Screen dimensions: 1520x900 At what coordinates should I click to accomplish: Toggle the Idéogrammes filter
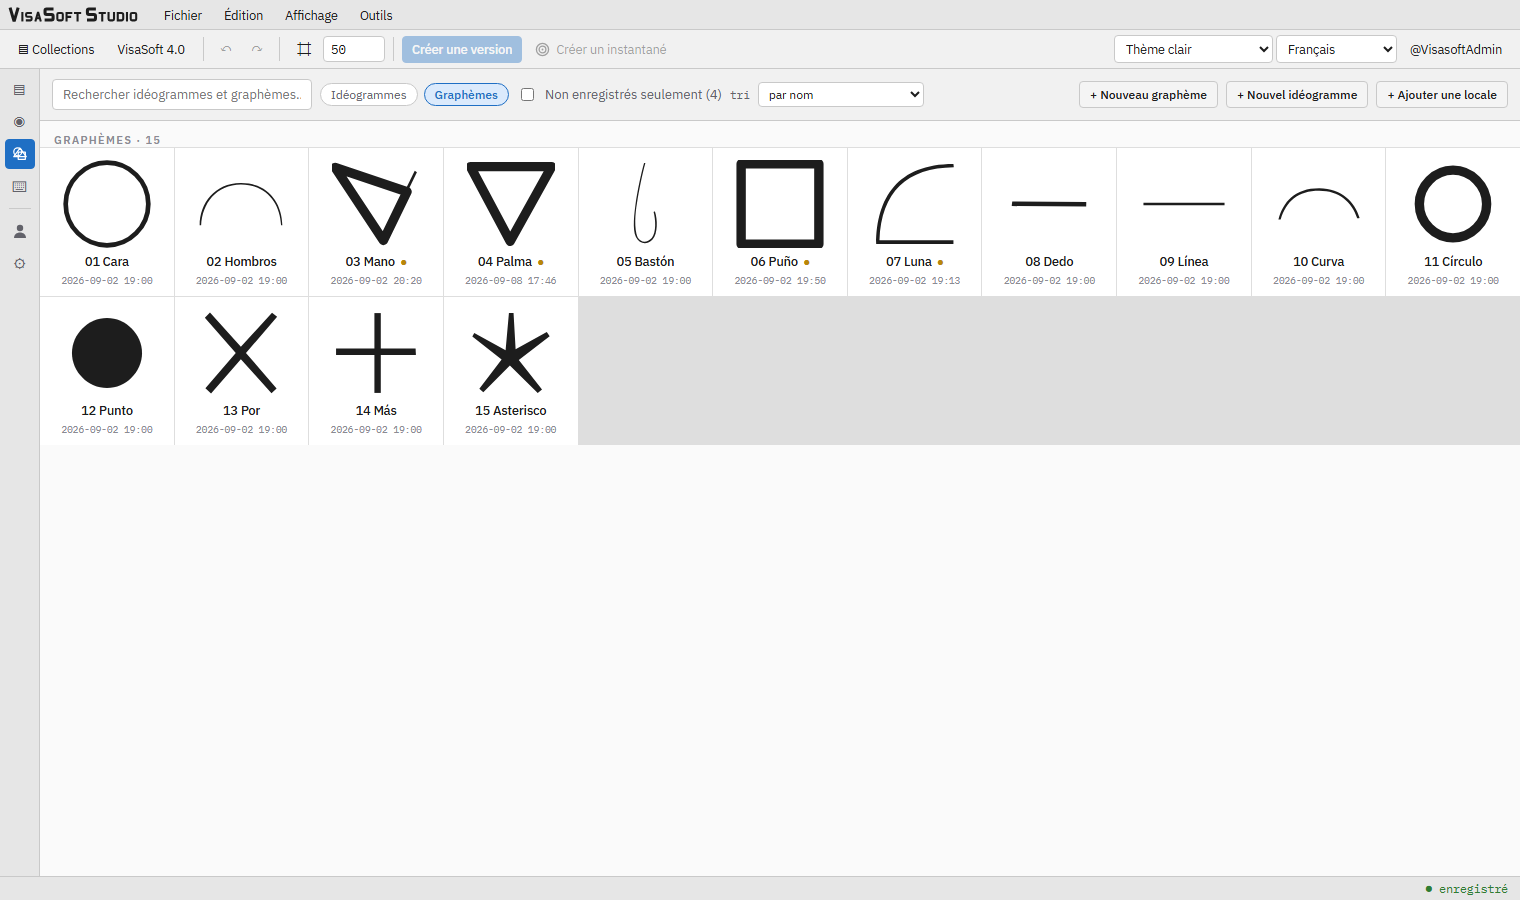tap(368, 95)
